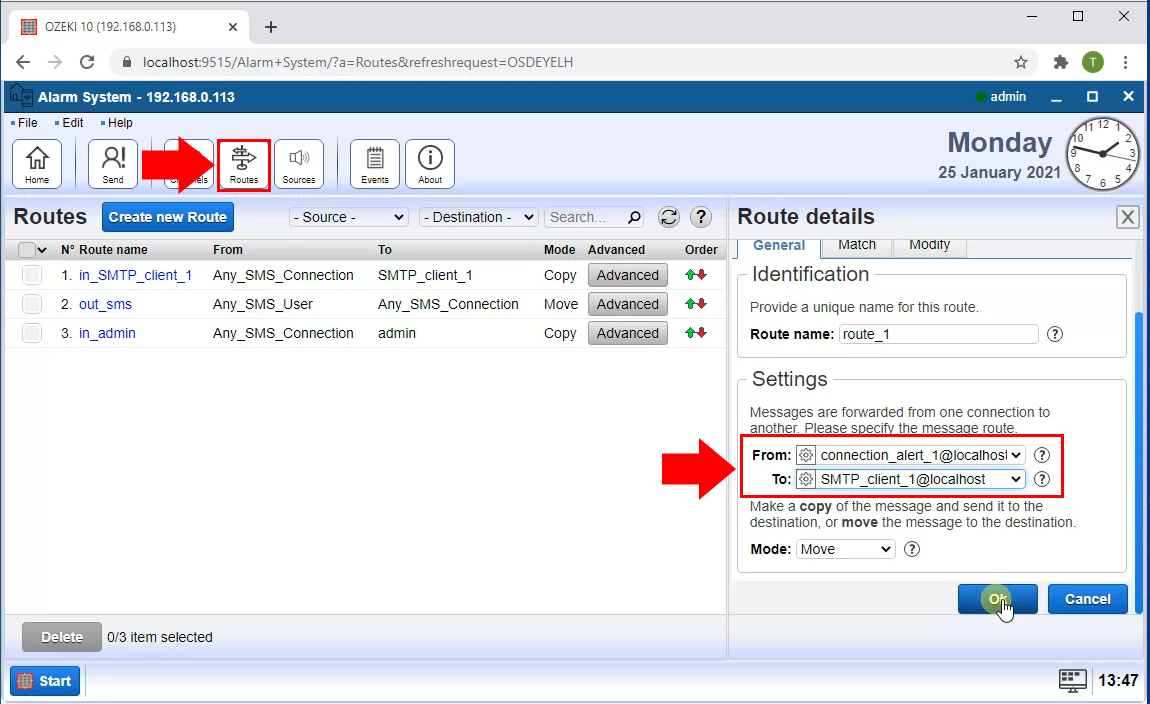Open the Help menu
The width and height of the screenshot is (1150, 704).
[120, 122]
